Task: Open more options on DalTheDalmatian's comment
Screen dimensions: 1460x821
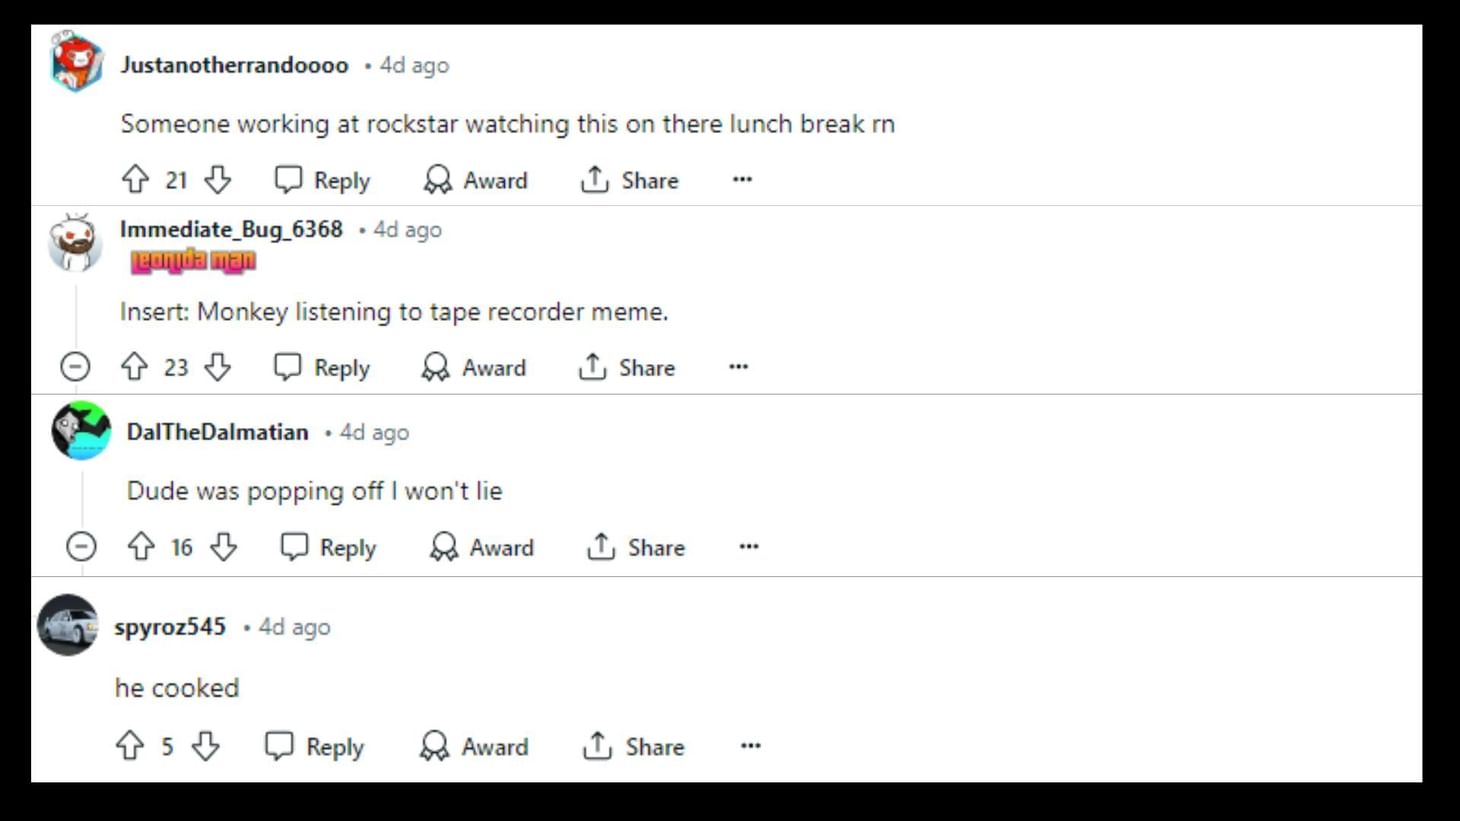Action: pyautogui.click(x=749, y=547)
